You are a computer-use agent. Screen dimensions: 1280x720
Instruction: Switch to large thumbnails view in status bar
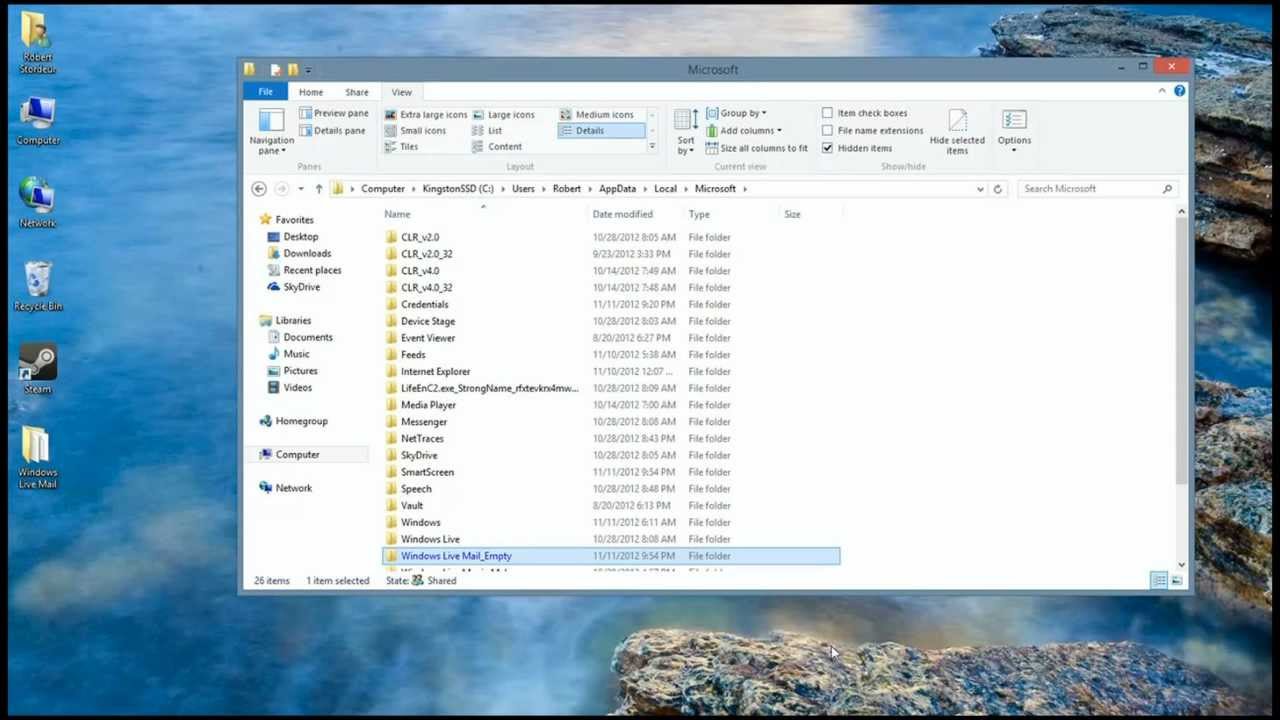click(x=1176, y=581)
